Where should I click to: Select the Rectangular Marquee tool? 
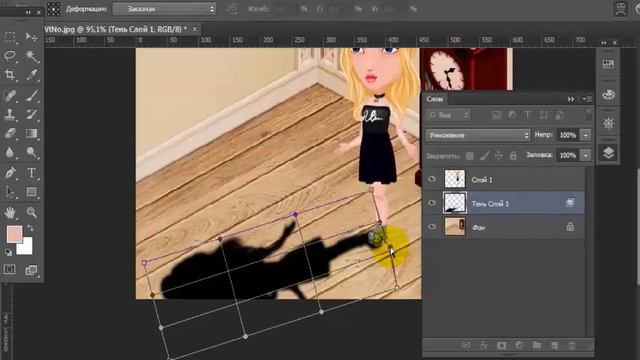tap(10, 37)
